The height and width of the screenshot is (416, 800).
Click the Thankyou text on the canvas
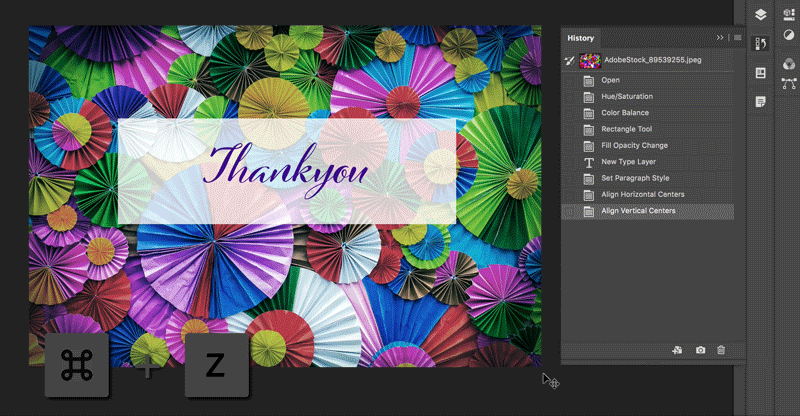(286, 167)
